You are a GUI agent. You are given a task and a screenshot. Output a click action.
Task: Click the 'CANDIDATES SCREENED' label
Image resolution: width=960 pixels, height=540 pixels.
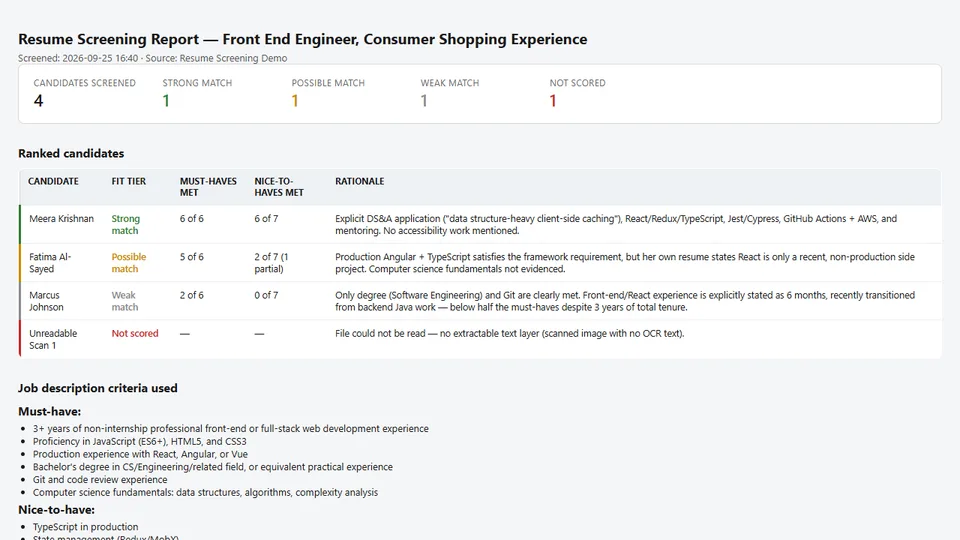(84, 83)
